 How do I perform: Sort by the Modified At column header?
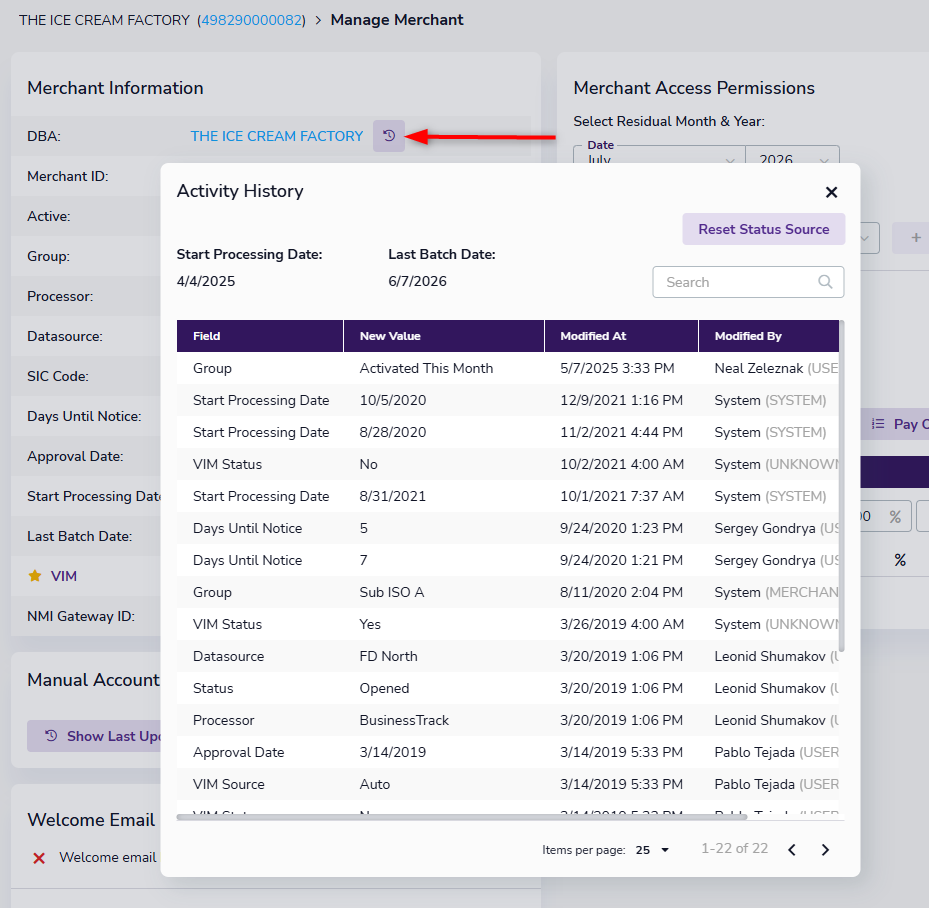[622, 336]
